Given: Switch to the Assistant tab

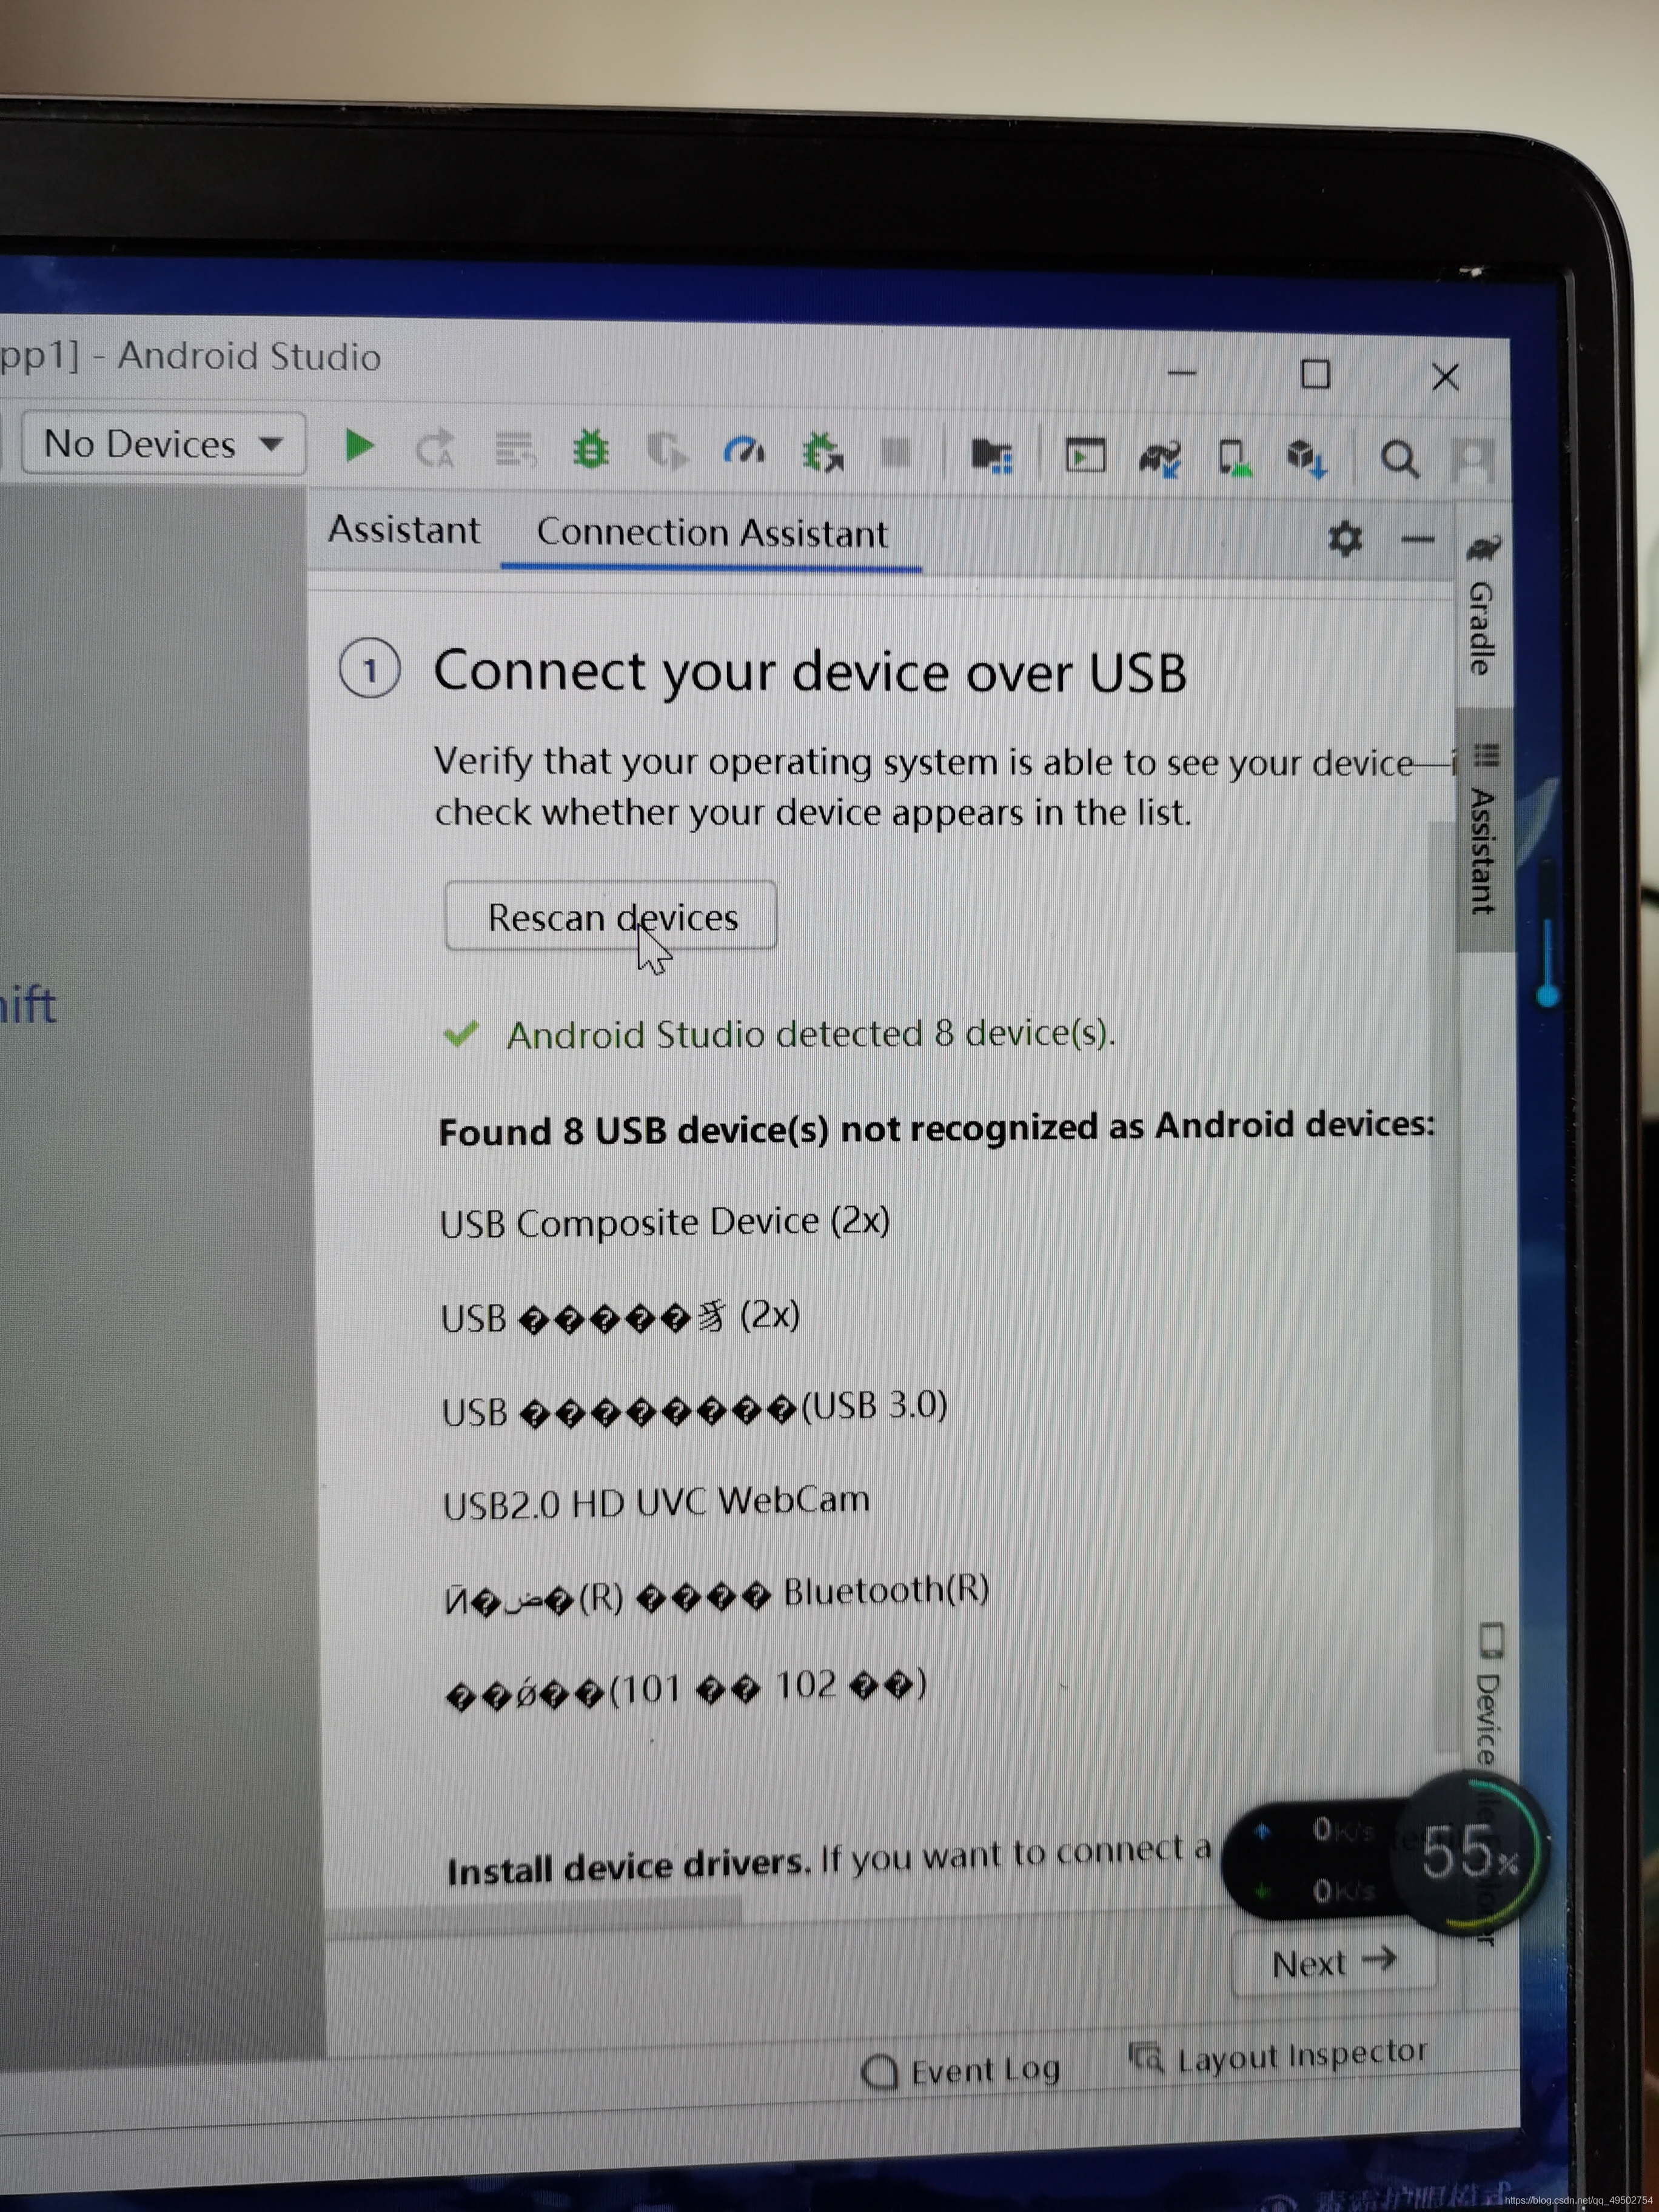Looking at the screenshot, I should click(404, 529).
